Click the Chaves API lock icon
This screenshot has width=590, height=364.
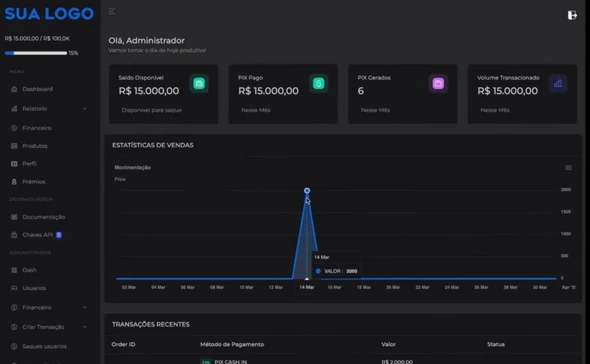click(14, 235)
